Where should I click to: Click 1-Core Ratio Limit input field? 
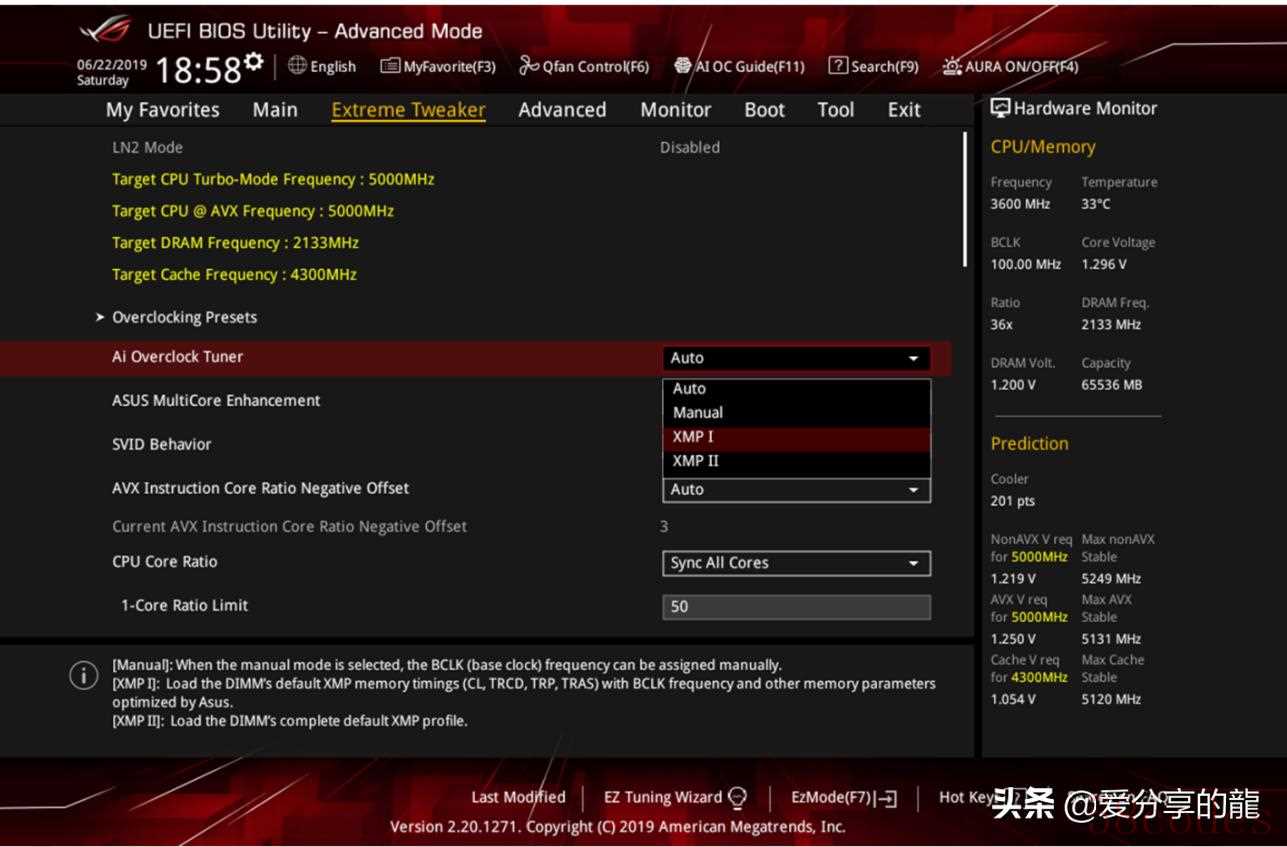tap(796, 607)
